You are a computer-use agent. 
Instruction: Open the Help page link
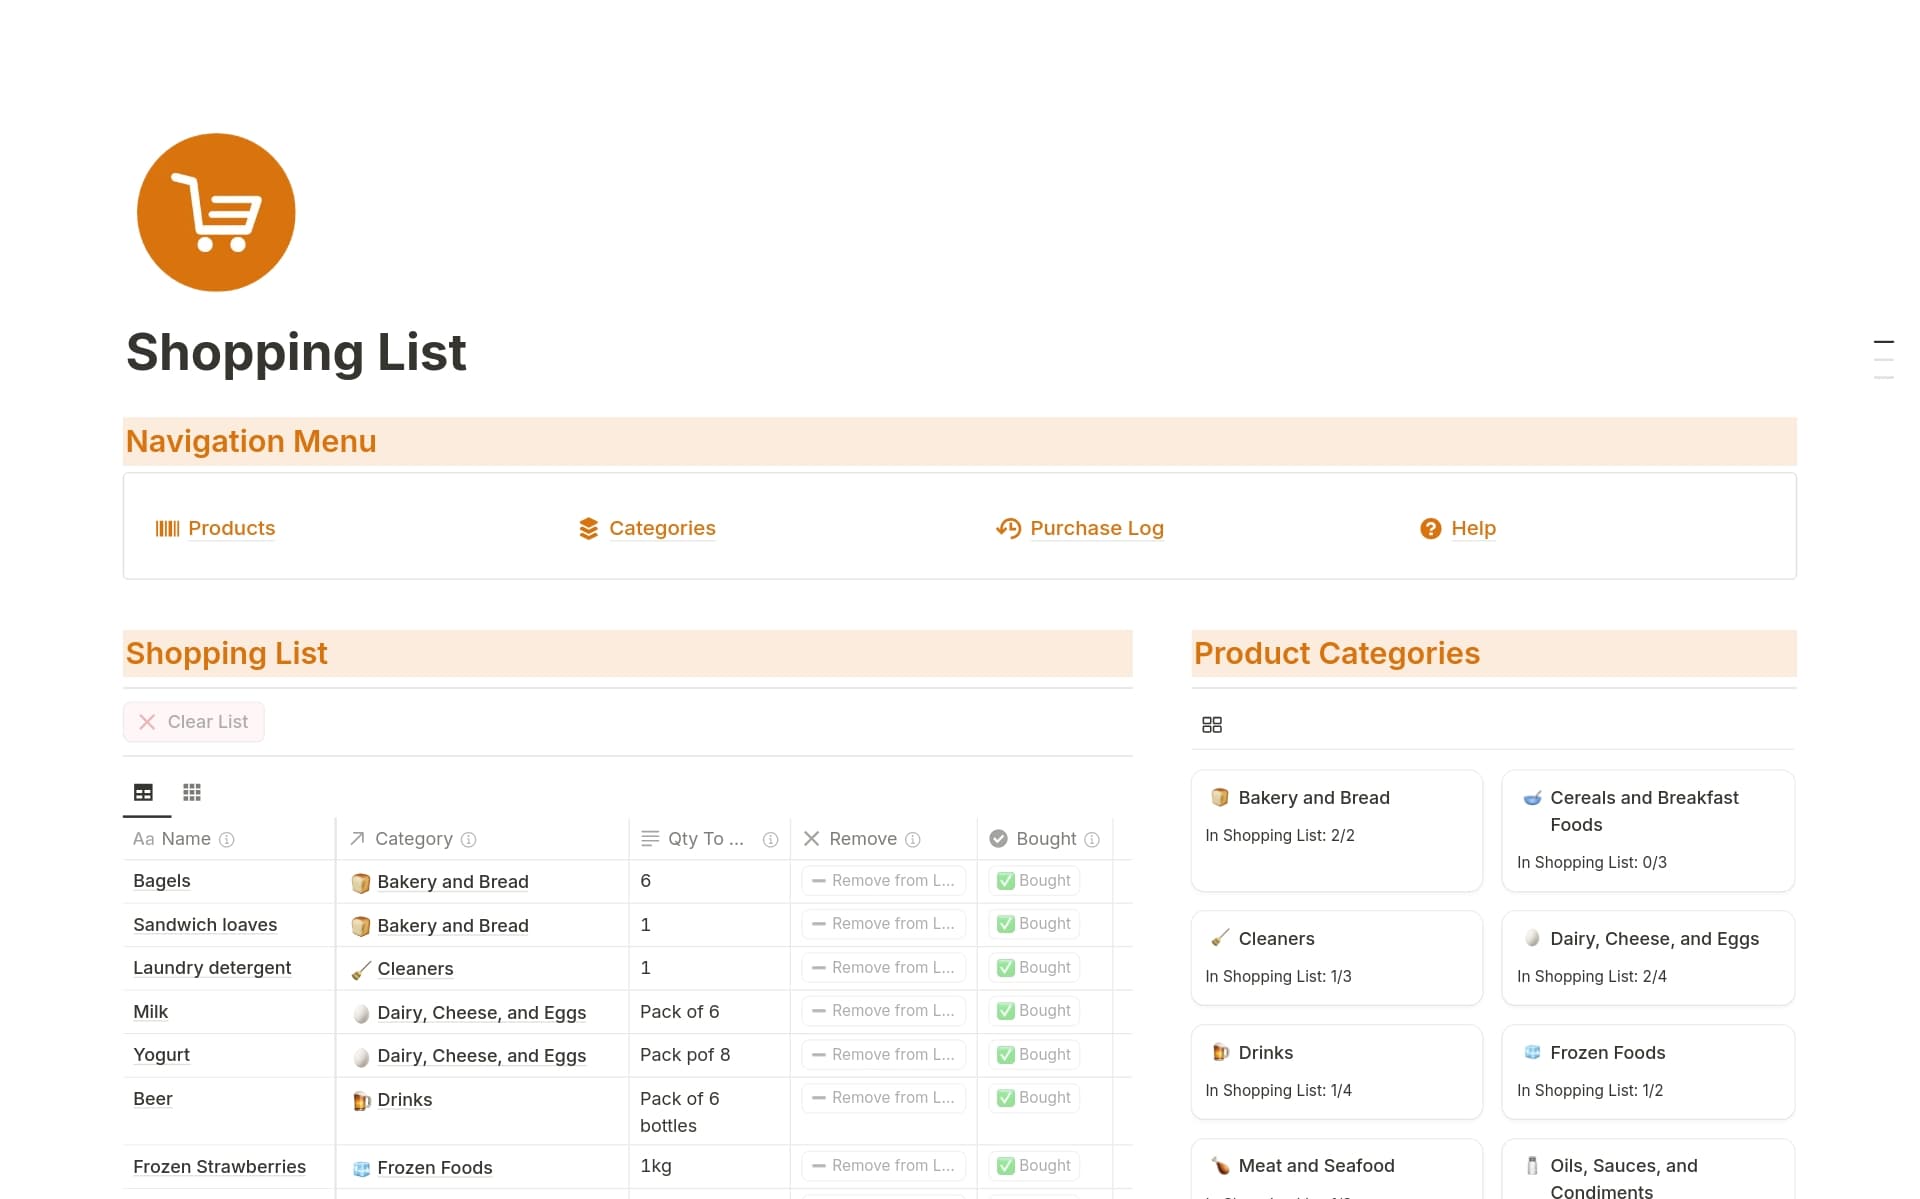point(1473,528)
